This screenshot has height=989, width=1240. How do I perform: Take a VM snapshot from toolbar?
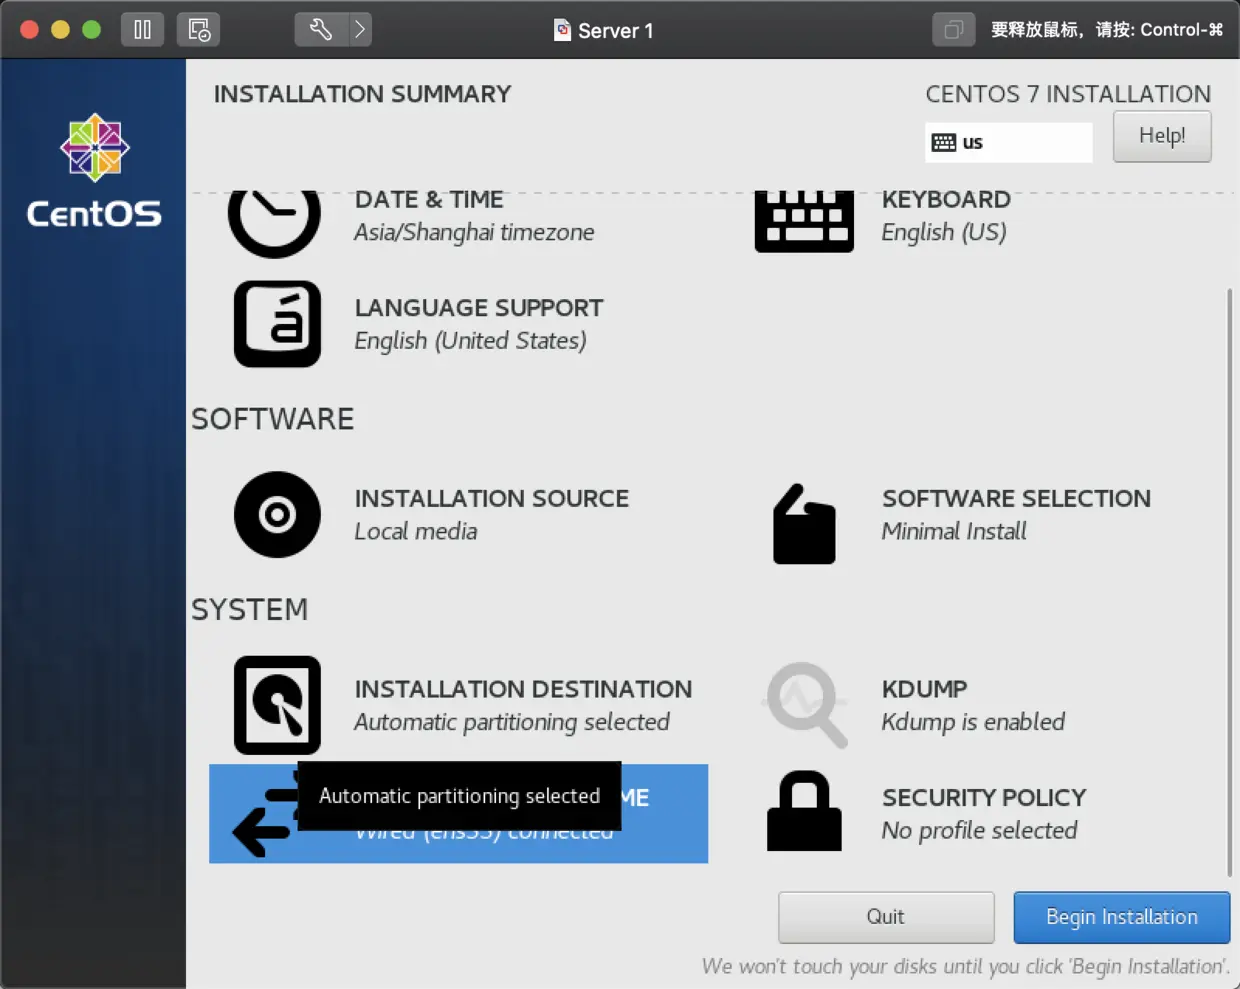(198, 29)
